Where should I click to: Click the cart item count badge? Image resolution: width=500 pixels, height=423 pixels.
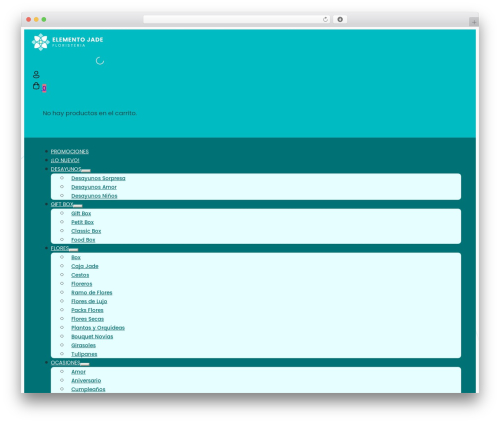coord(44,88)
